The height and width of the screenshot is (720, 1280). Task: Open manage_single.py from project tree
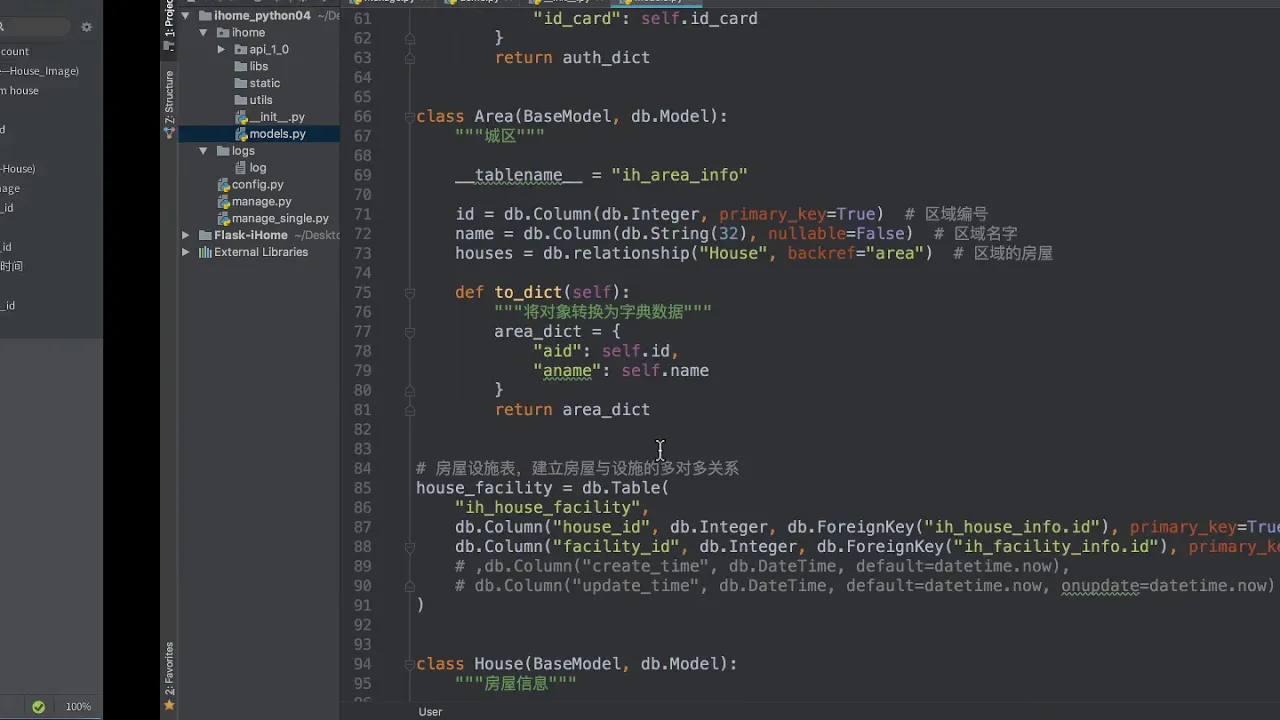point(280,219)
